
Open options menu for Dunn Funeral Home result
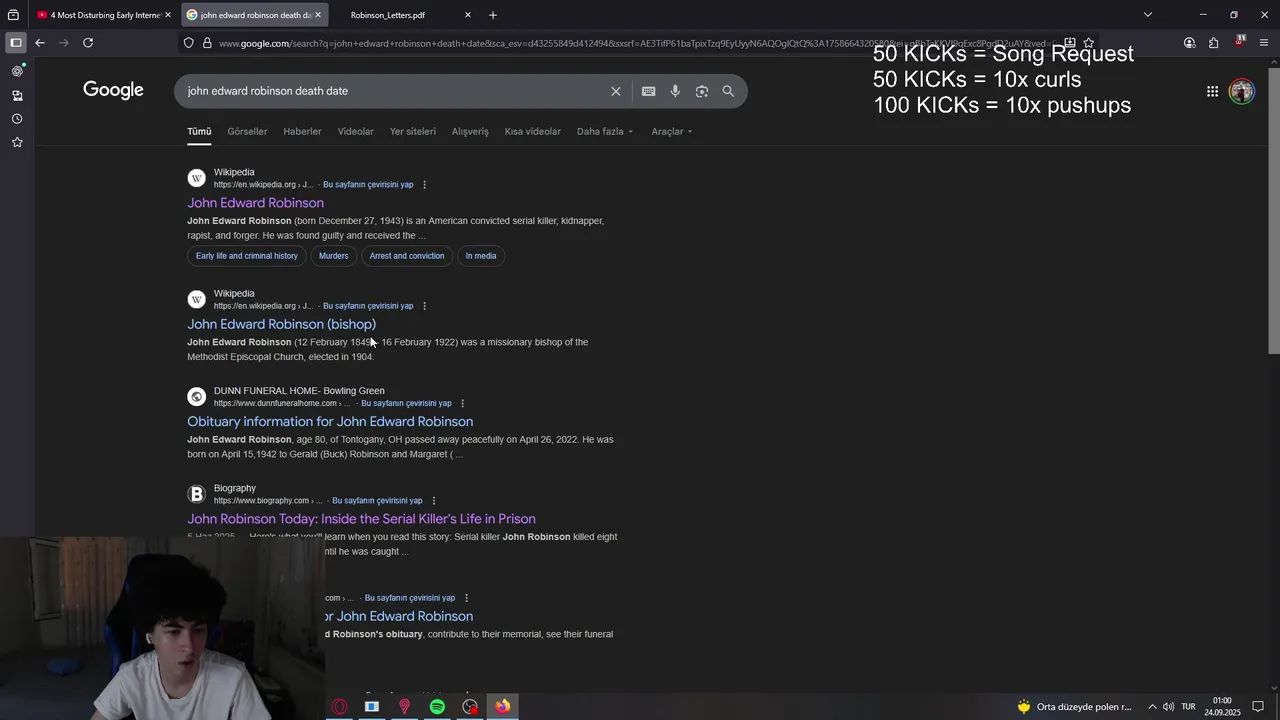pyautogui.click(x=462, y=404)
